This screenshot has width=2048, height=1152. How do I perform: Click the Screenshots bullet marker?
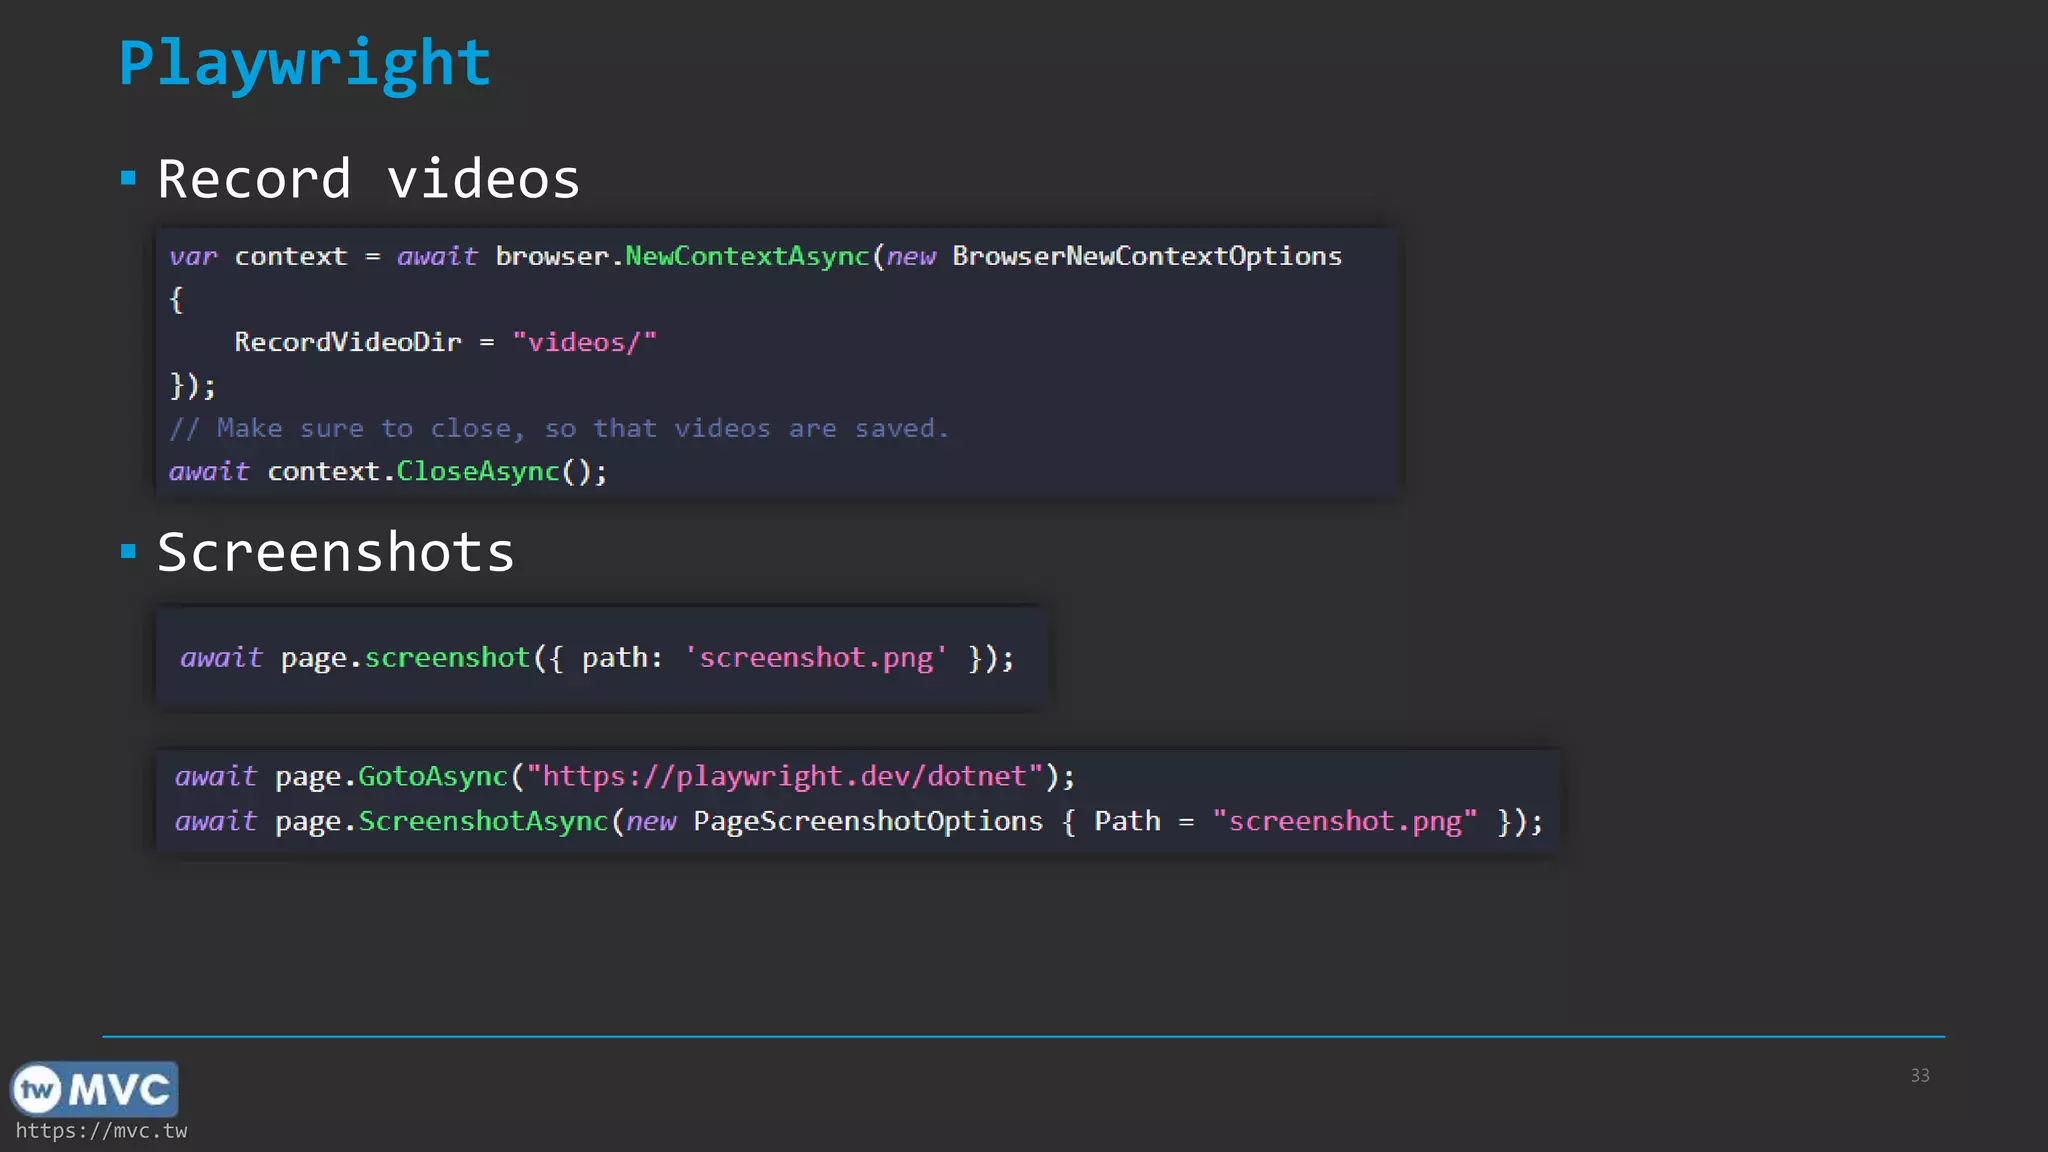[128, 551]
